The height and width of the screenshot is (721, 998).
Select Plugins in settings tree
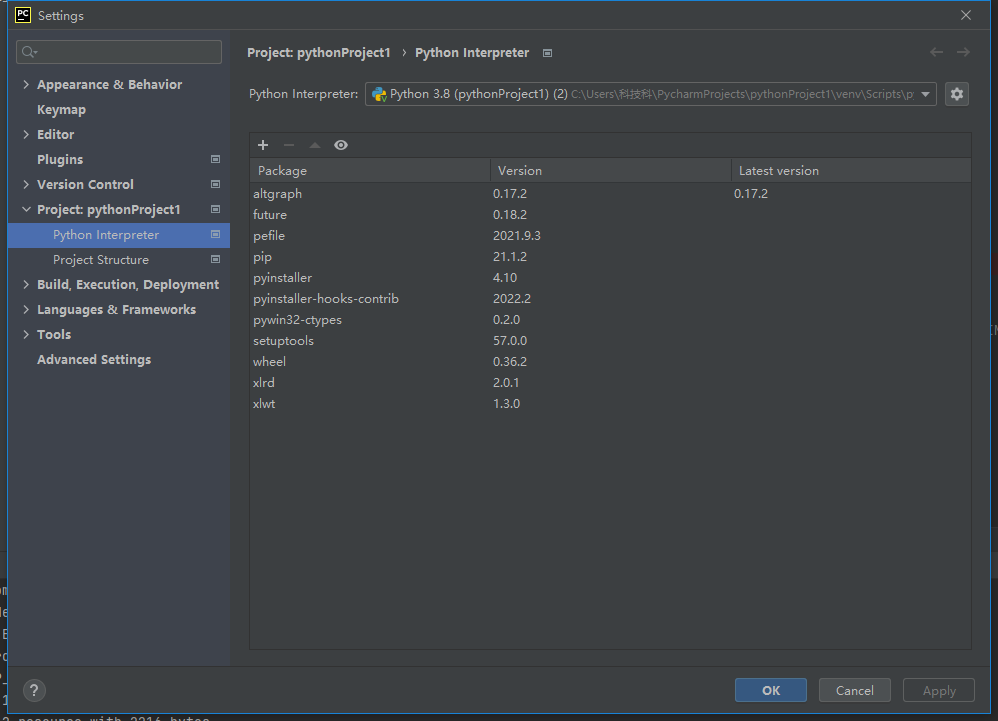60,159
